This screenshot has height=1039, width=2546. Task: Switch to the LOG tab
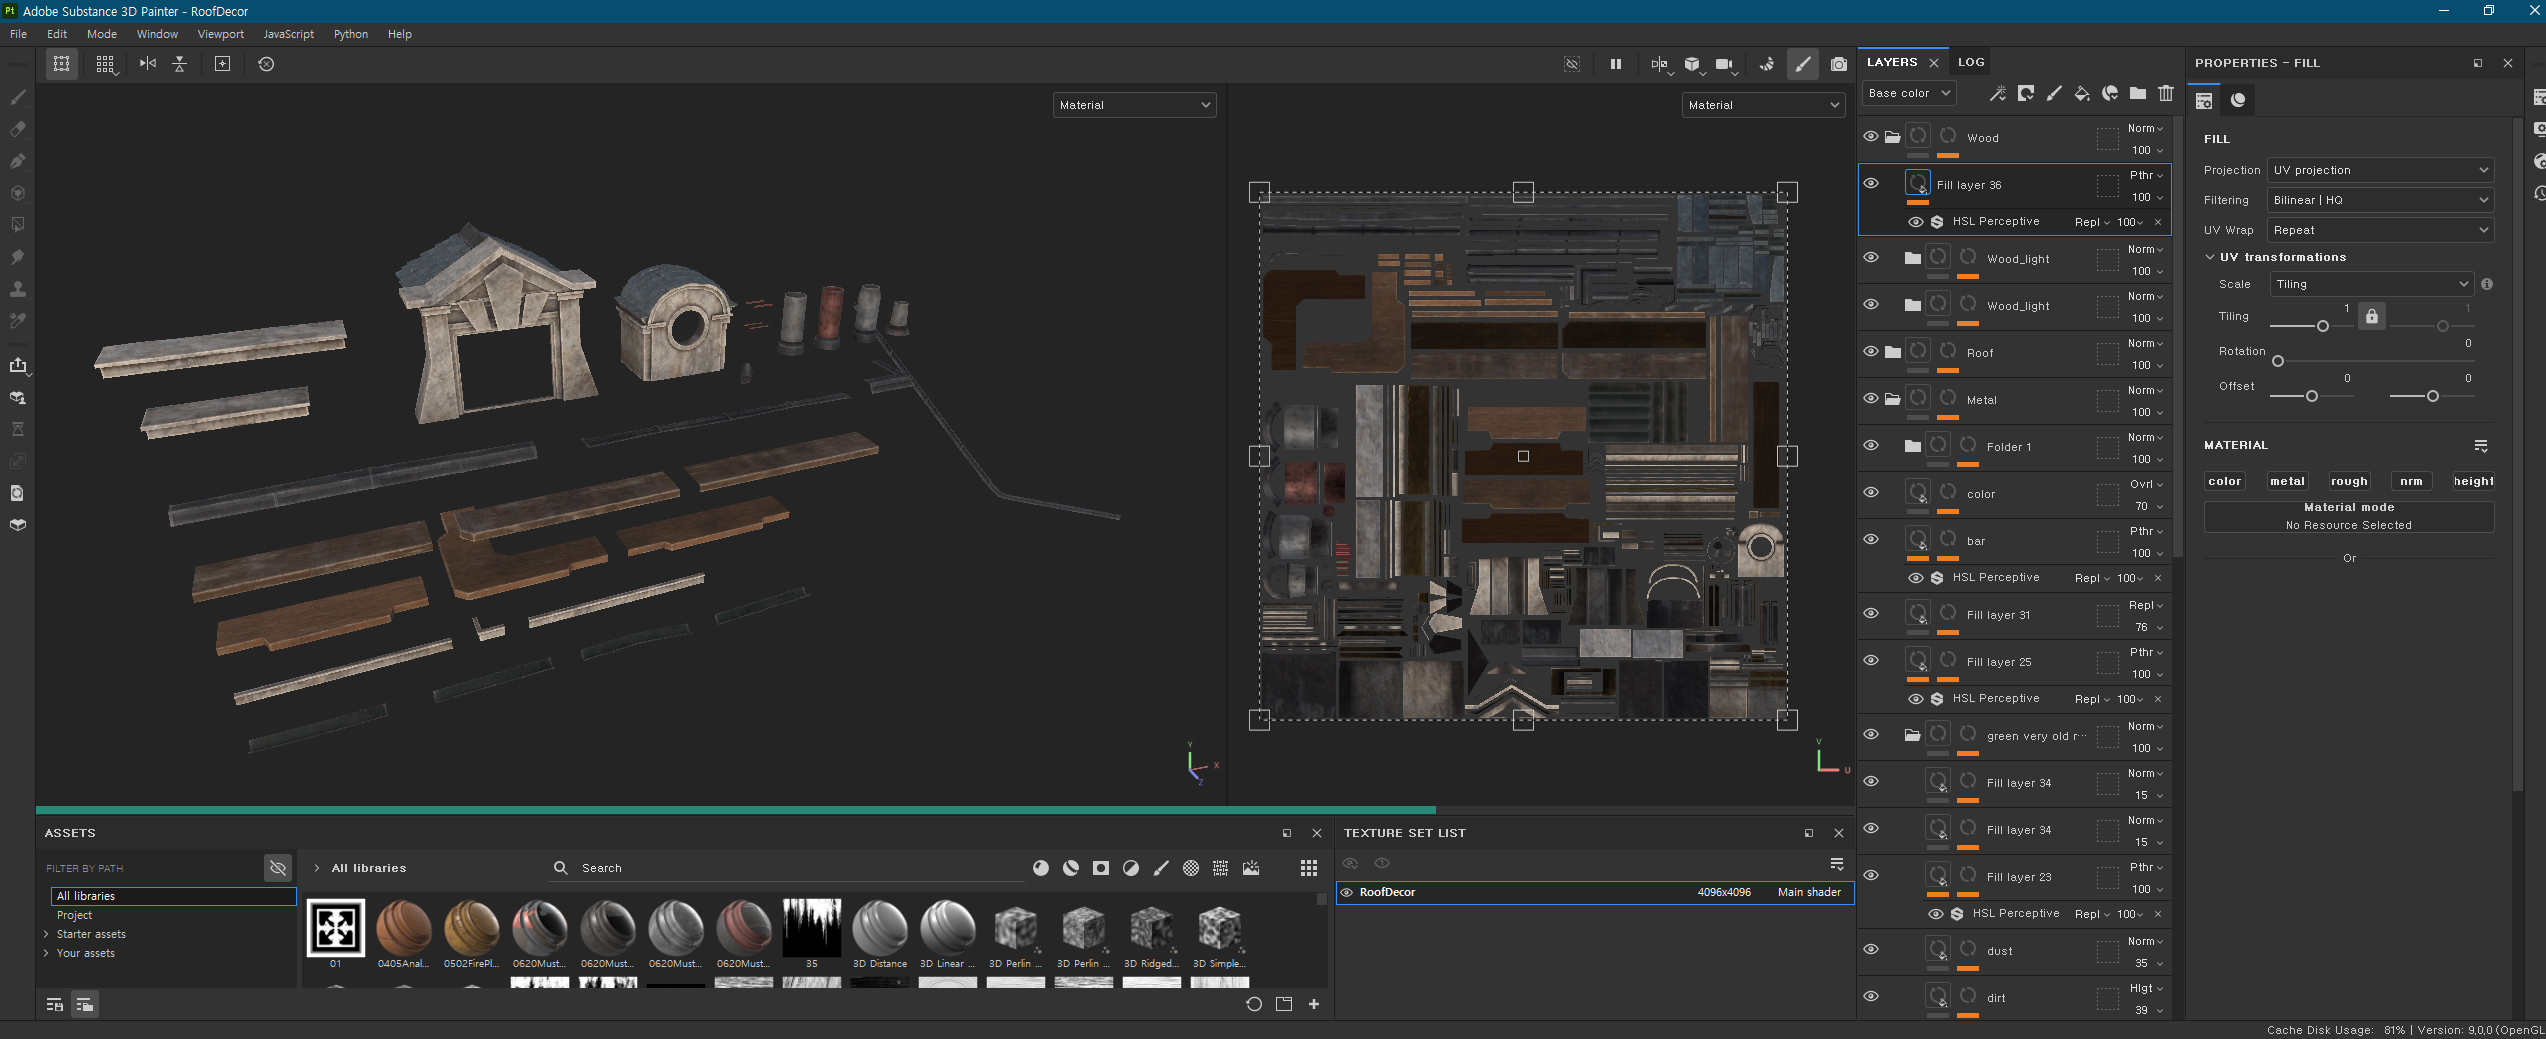(1970, 62)
